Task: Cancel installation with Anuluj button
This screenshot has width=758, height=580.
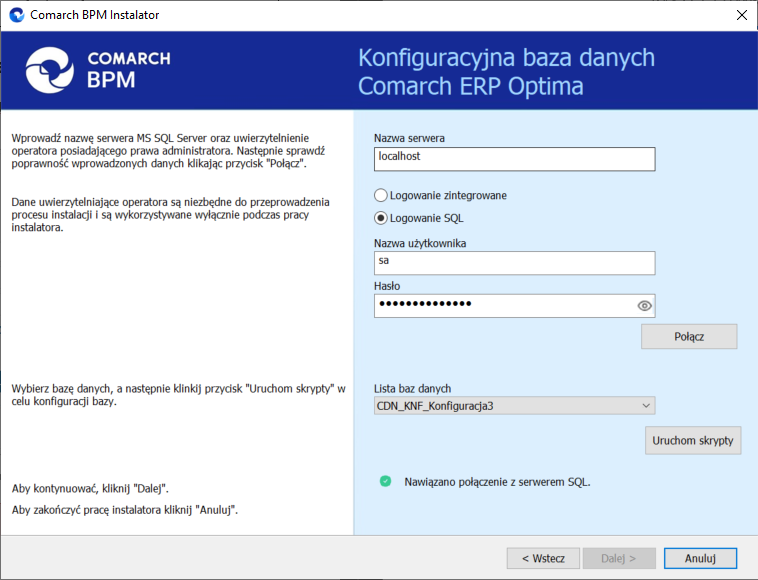Action: pyautogui.click(x=700, y=558)
